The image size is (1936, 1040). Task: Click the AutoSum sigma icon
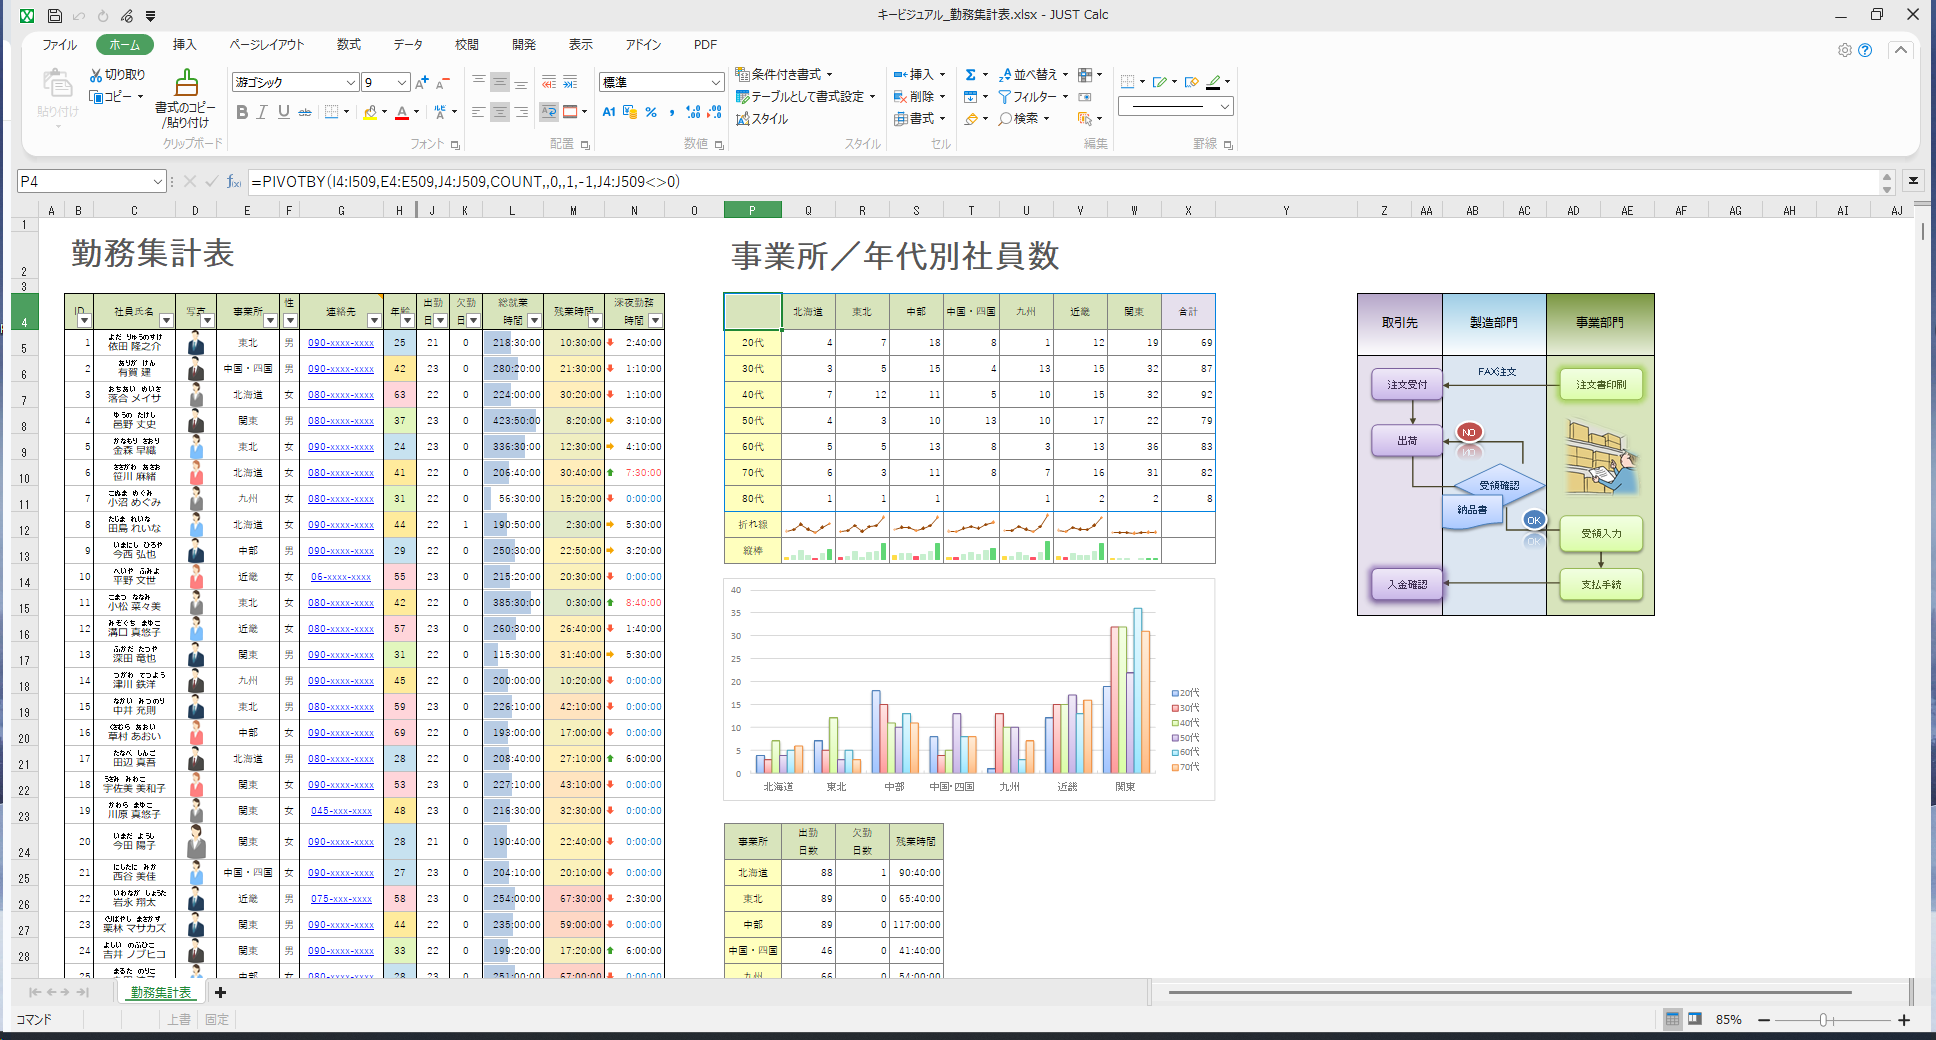point(970,75)
